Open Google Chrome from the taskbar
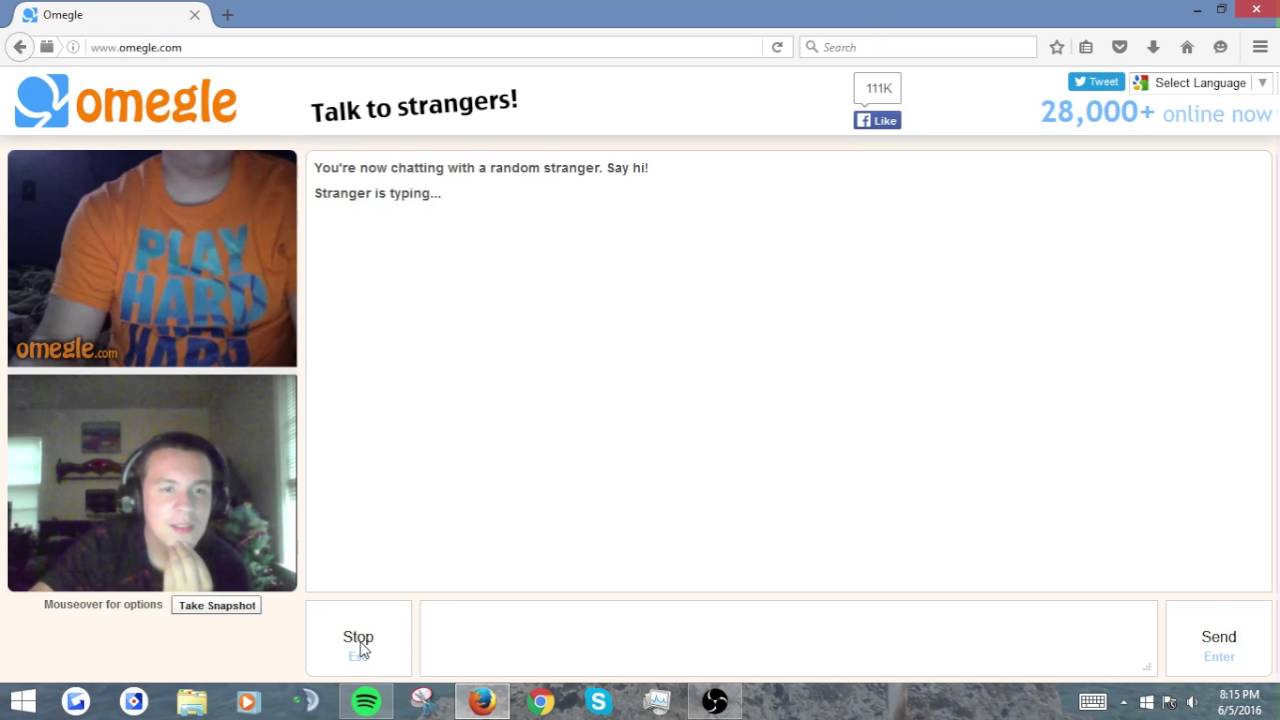The image size is (1280, 720). pyautogui.click(x=541, y=702)
